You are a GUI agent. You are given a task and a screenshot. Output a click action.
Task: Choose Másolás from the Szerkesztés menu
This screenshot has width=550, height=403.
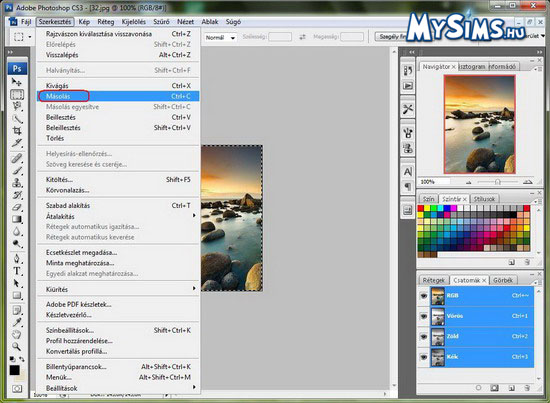pos(118,96)
